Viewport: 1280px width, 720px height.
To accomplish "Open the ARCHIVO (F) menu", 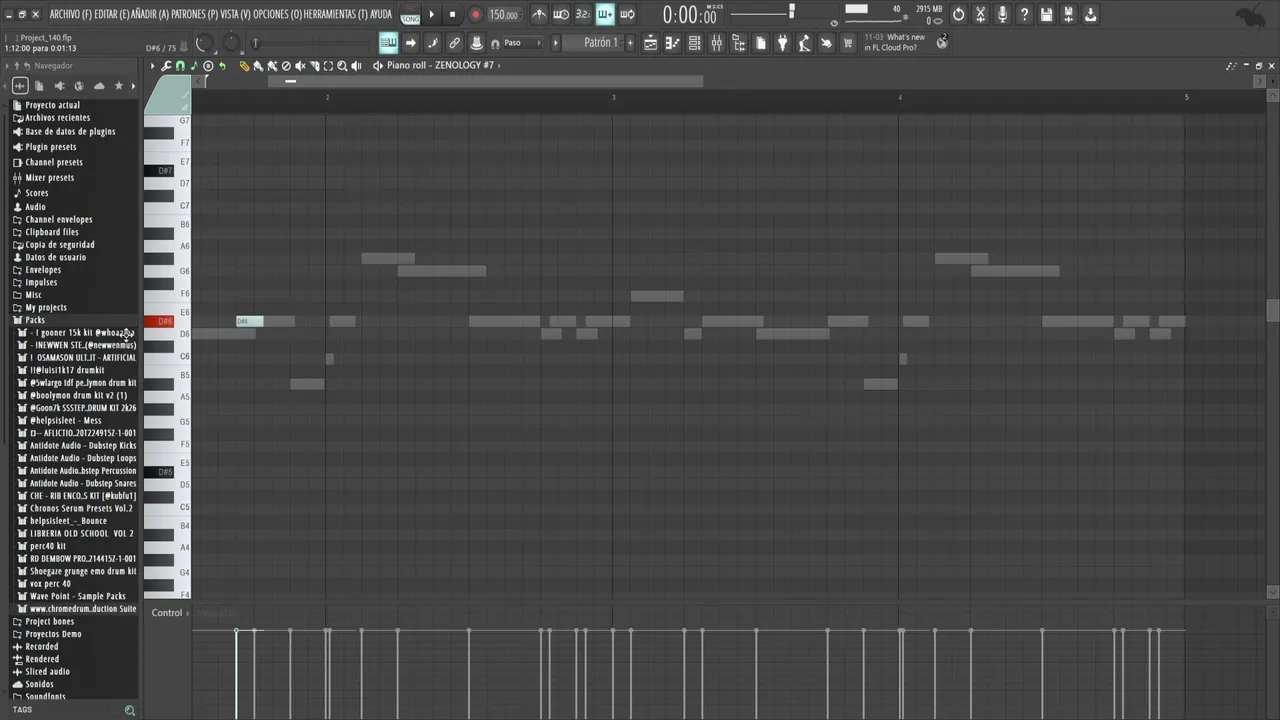I will 70,15.
